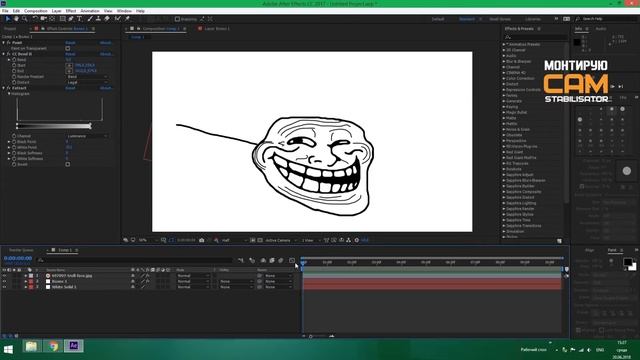Viewport: 640px width, 360px height.
Task: Click After Effects taskbar icon
Action: click(x=74, y=346)
